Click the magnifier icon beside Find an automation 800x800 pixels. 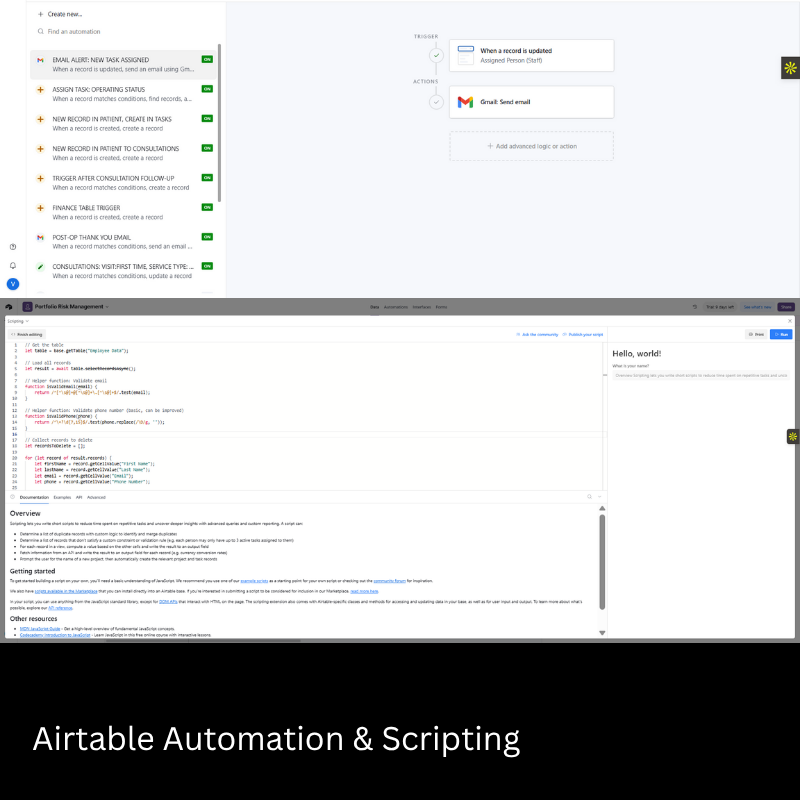pos(41,32)
